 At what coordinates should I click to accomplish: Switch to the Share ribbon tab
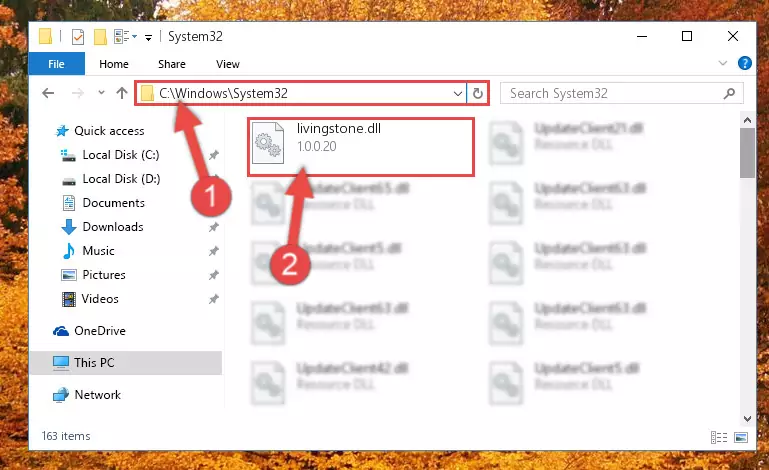point(172,64)
